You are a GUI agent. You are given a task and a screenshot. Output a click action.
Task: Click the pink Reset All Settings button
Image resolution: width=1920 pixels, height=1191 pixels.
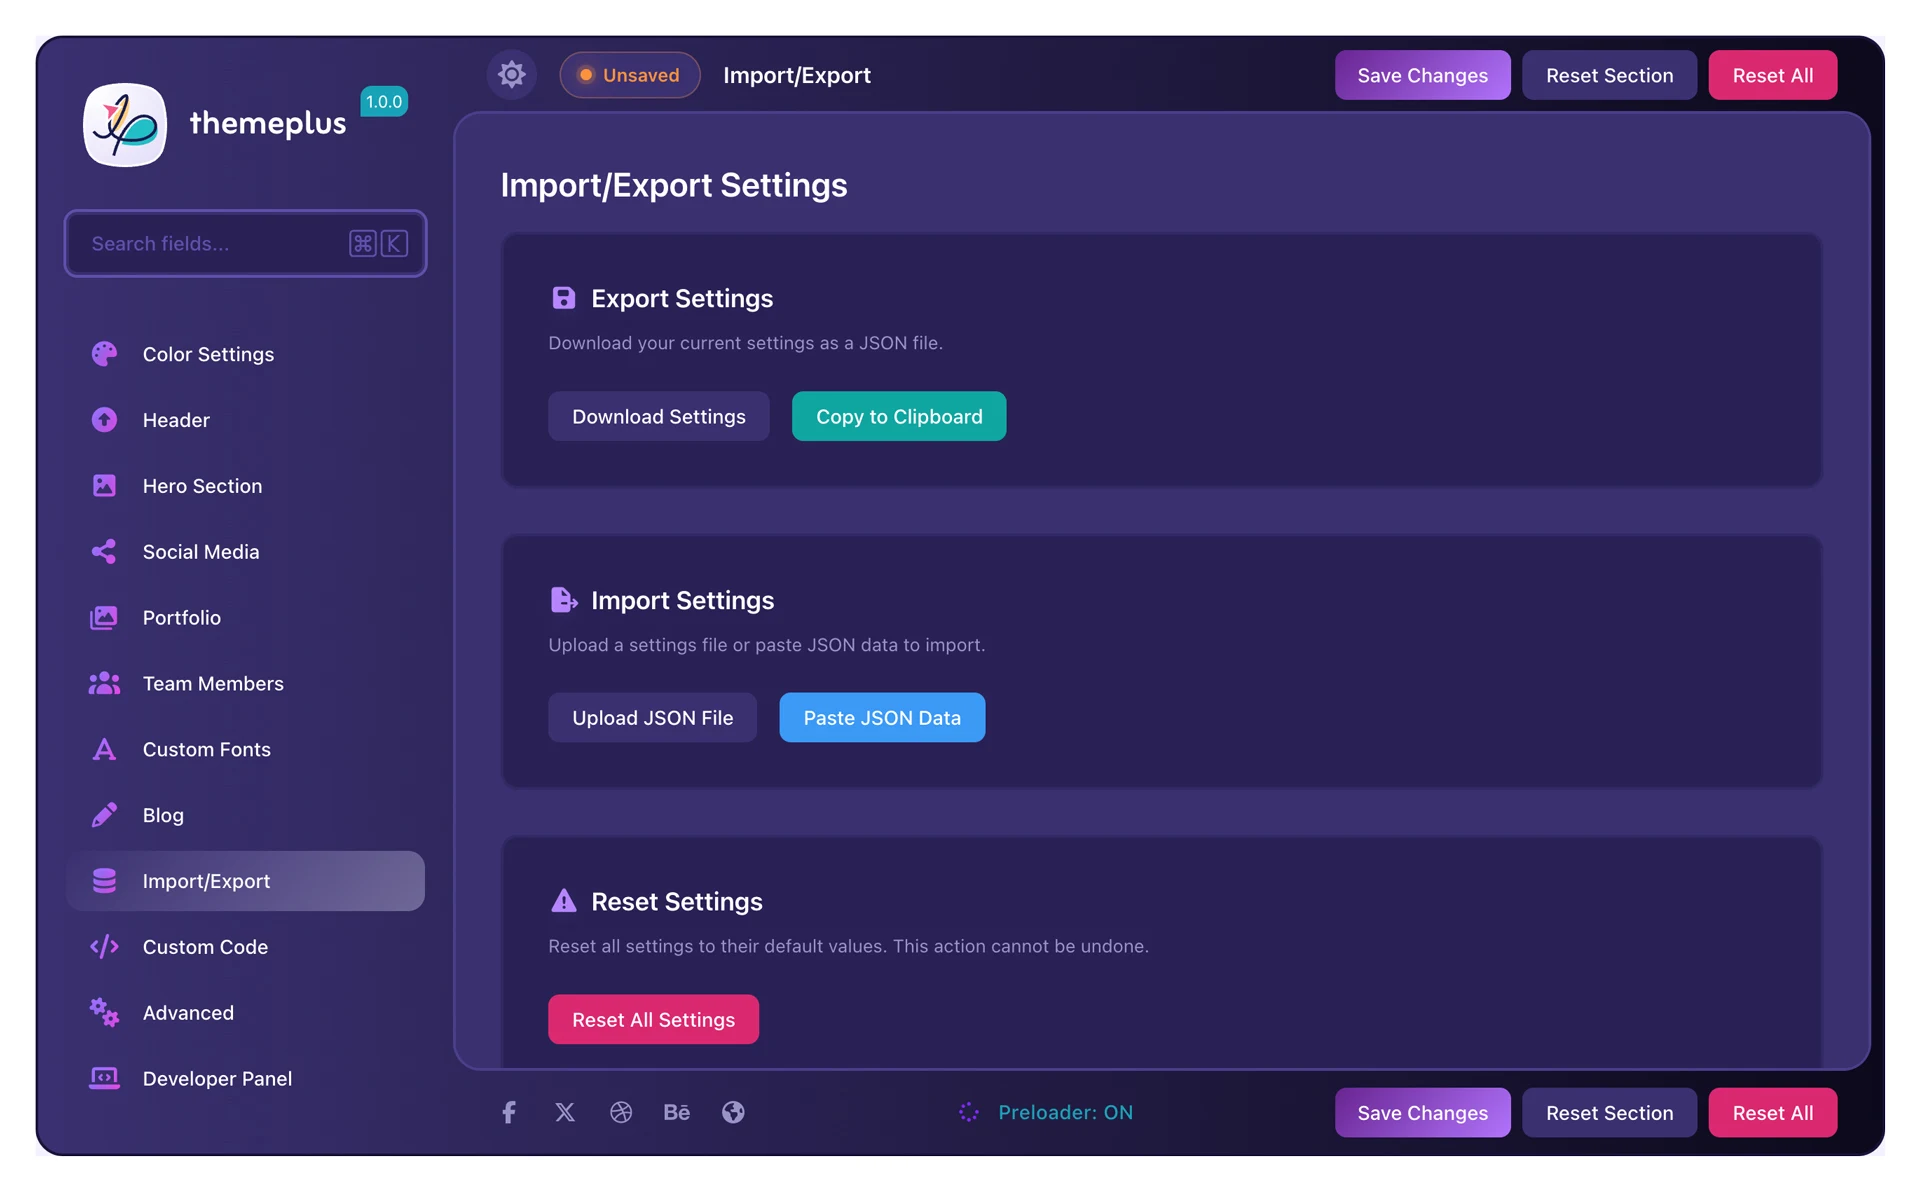[653, 1019]
